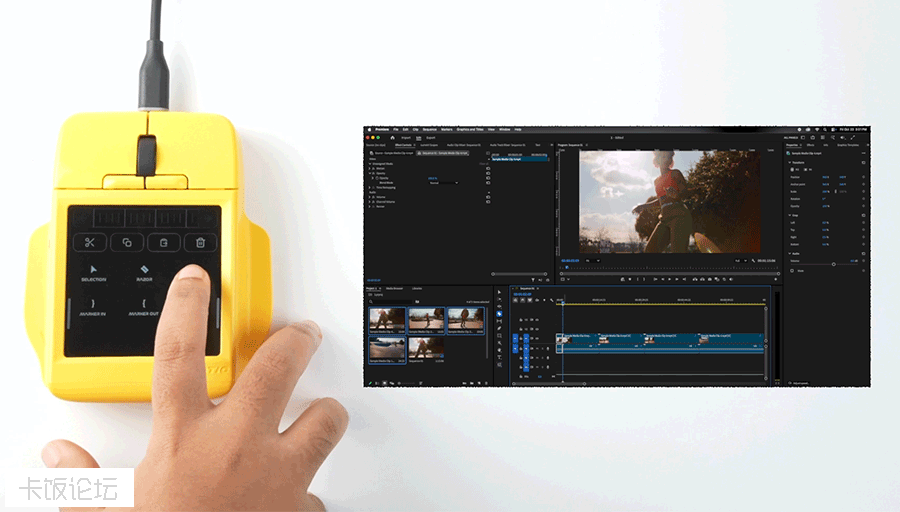Step forward one frame in Program monitor
This screenshot has width=900, height=512.
point(677,279)
